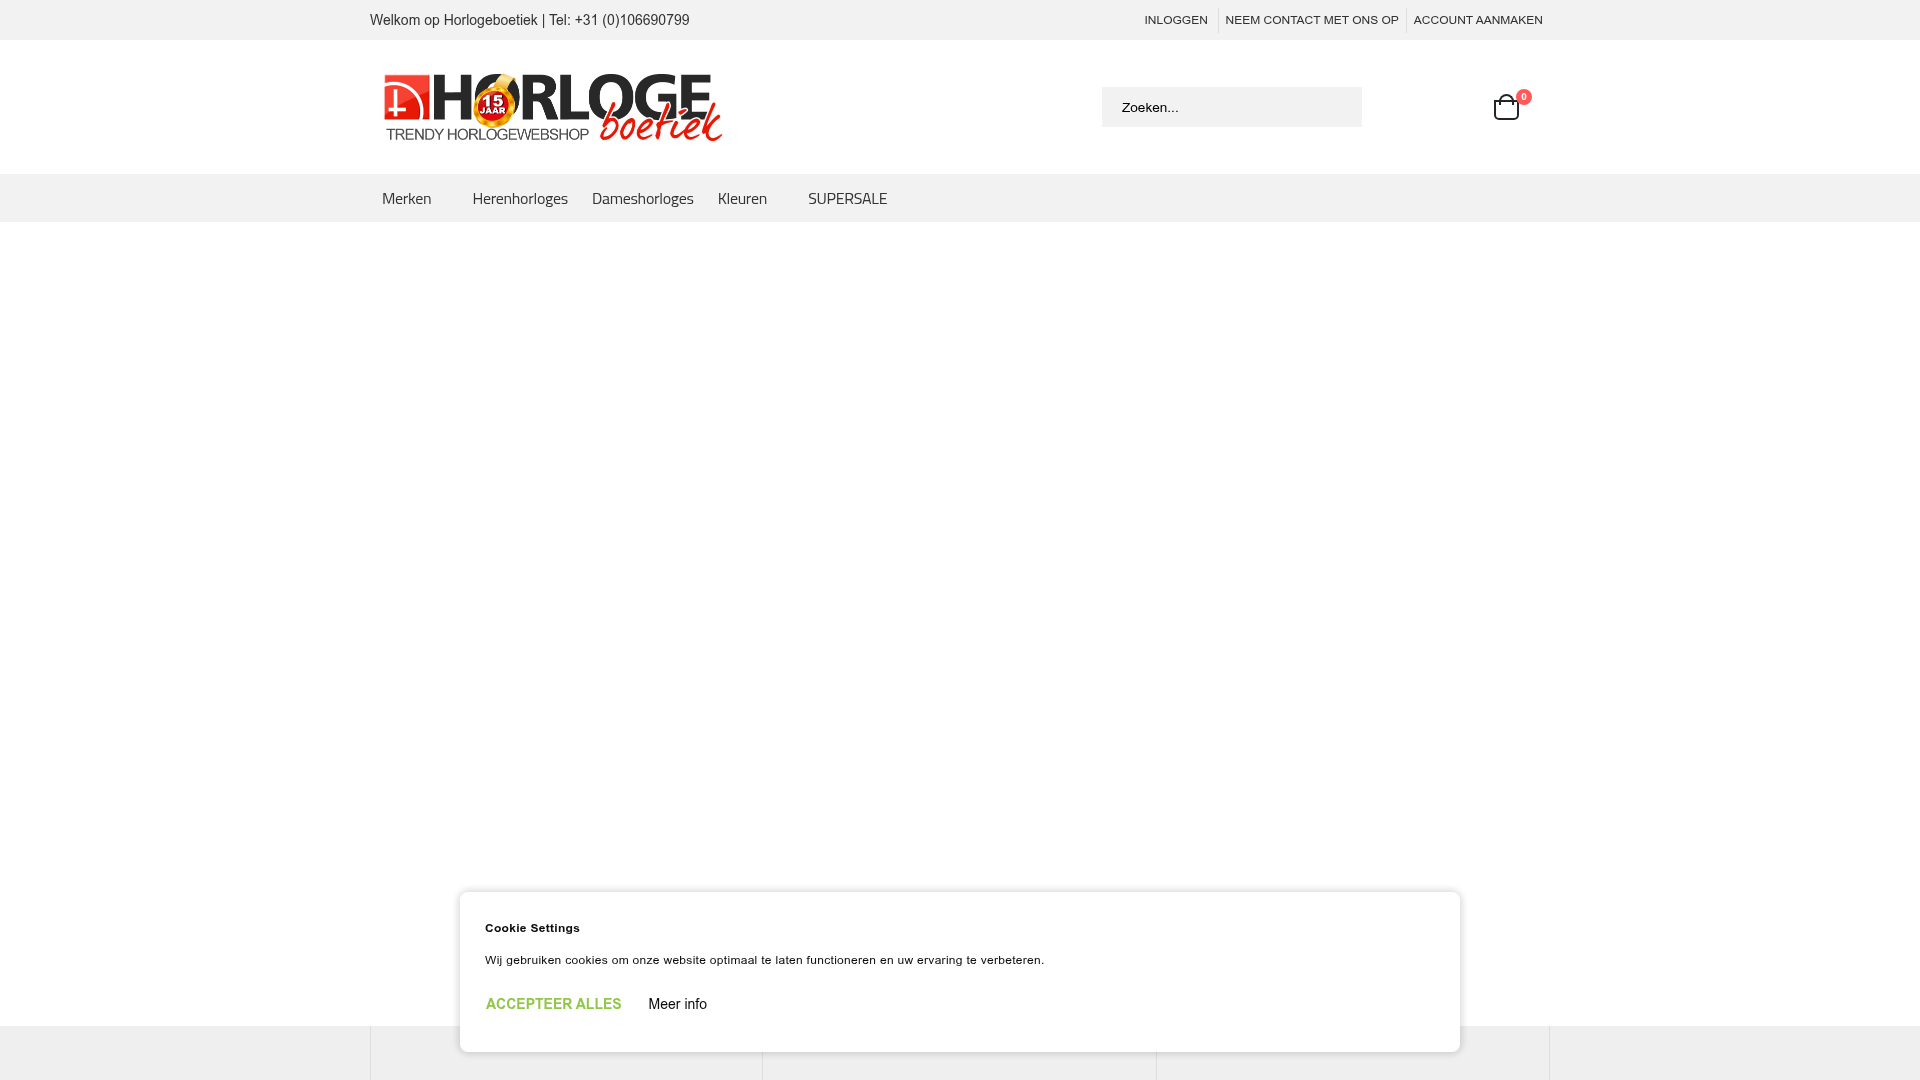The image size is (1920, 1080).
Task: Accept all cookies with ACCEPTEER ALLES
Action: point(553,1004)
